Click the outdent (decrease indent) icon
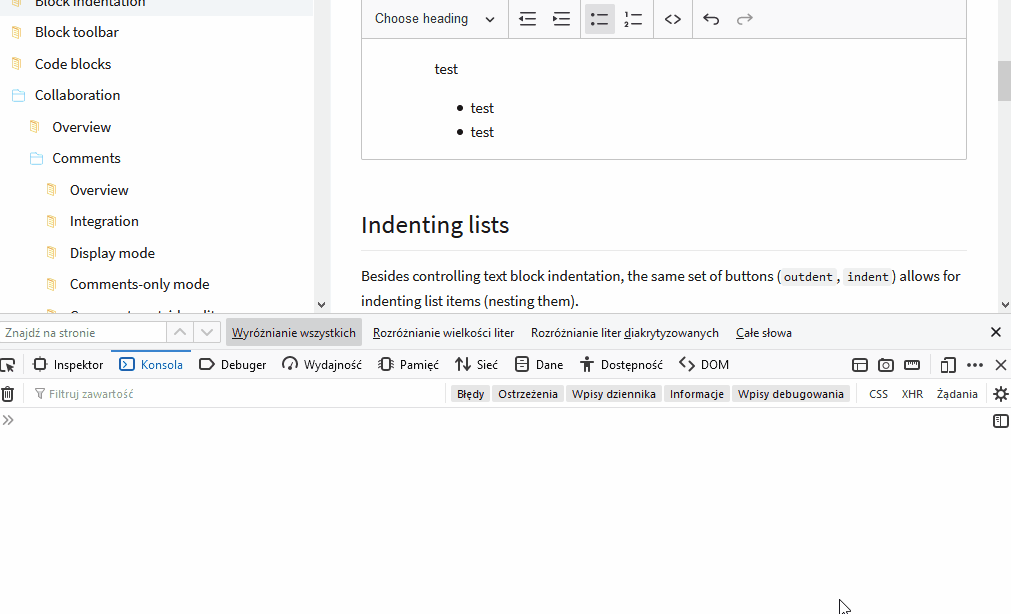The width and height of the screenshot is (1011, 614). point(527,19)
